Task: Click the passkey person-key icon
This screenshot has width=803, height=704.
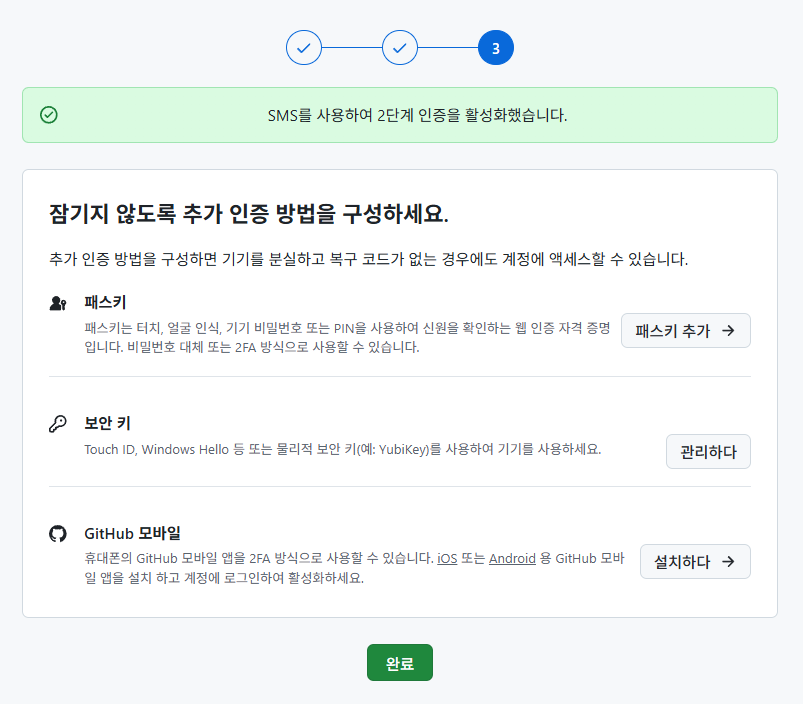Action: point(58,303)
